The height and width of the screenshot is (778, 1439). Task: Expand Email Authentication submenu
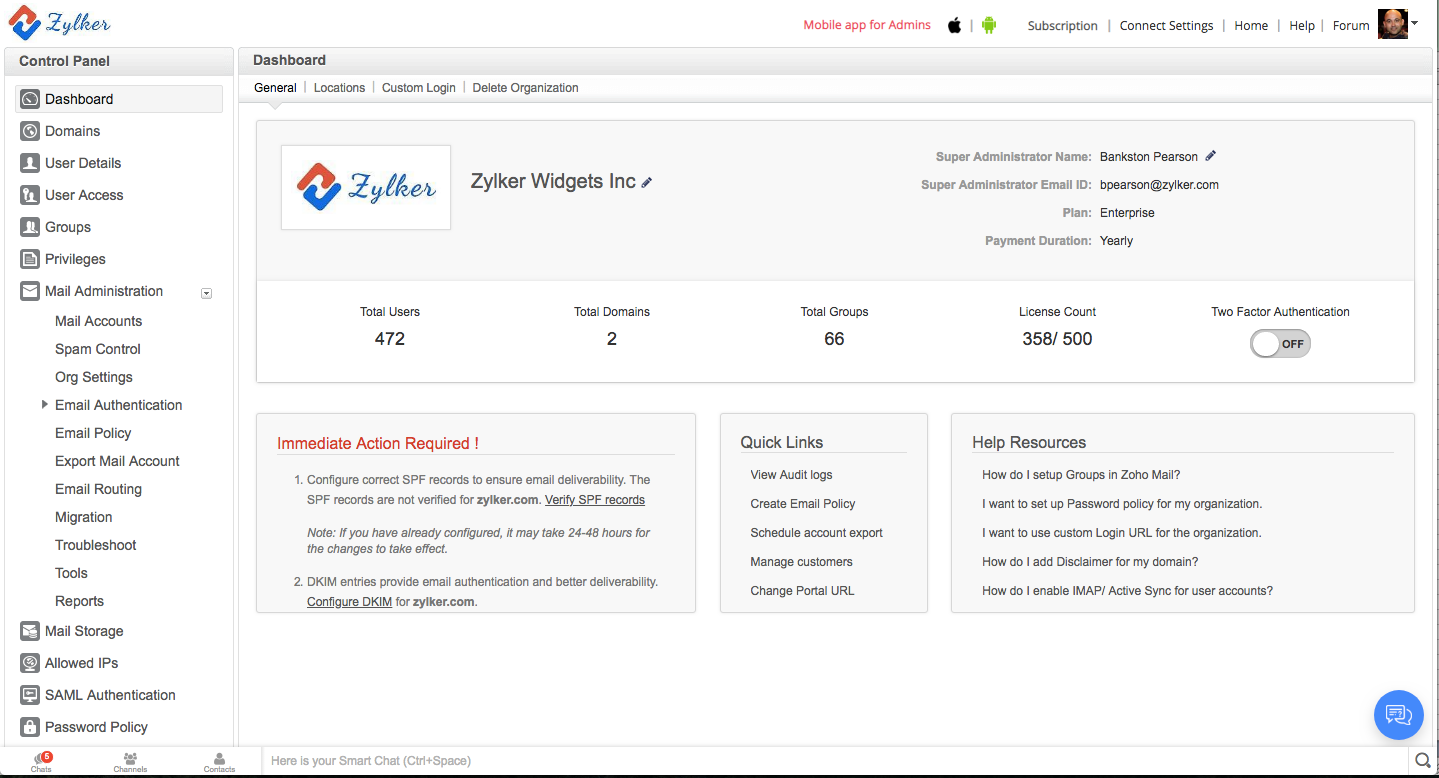click(44, 405)
